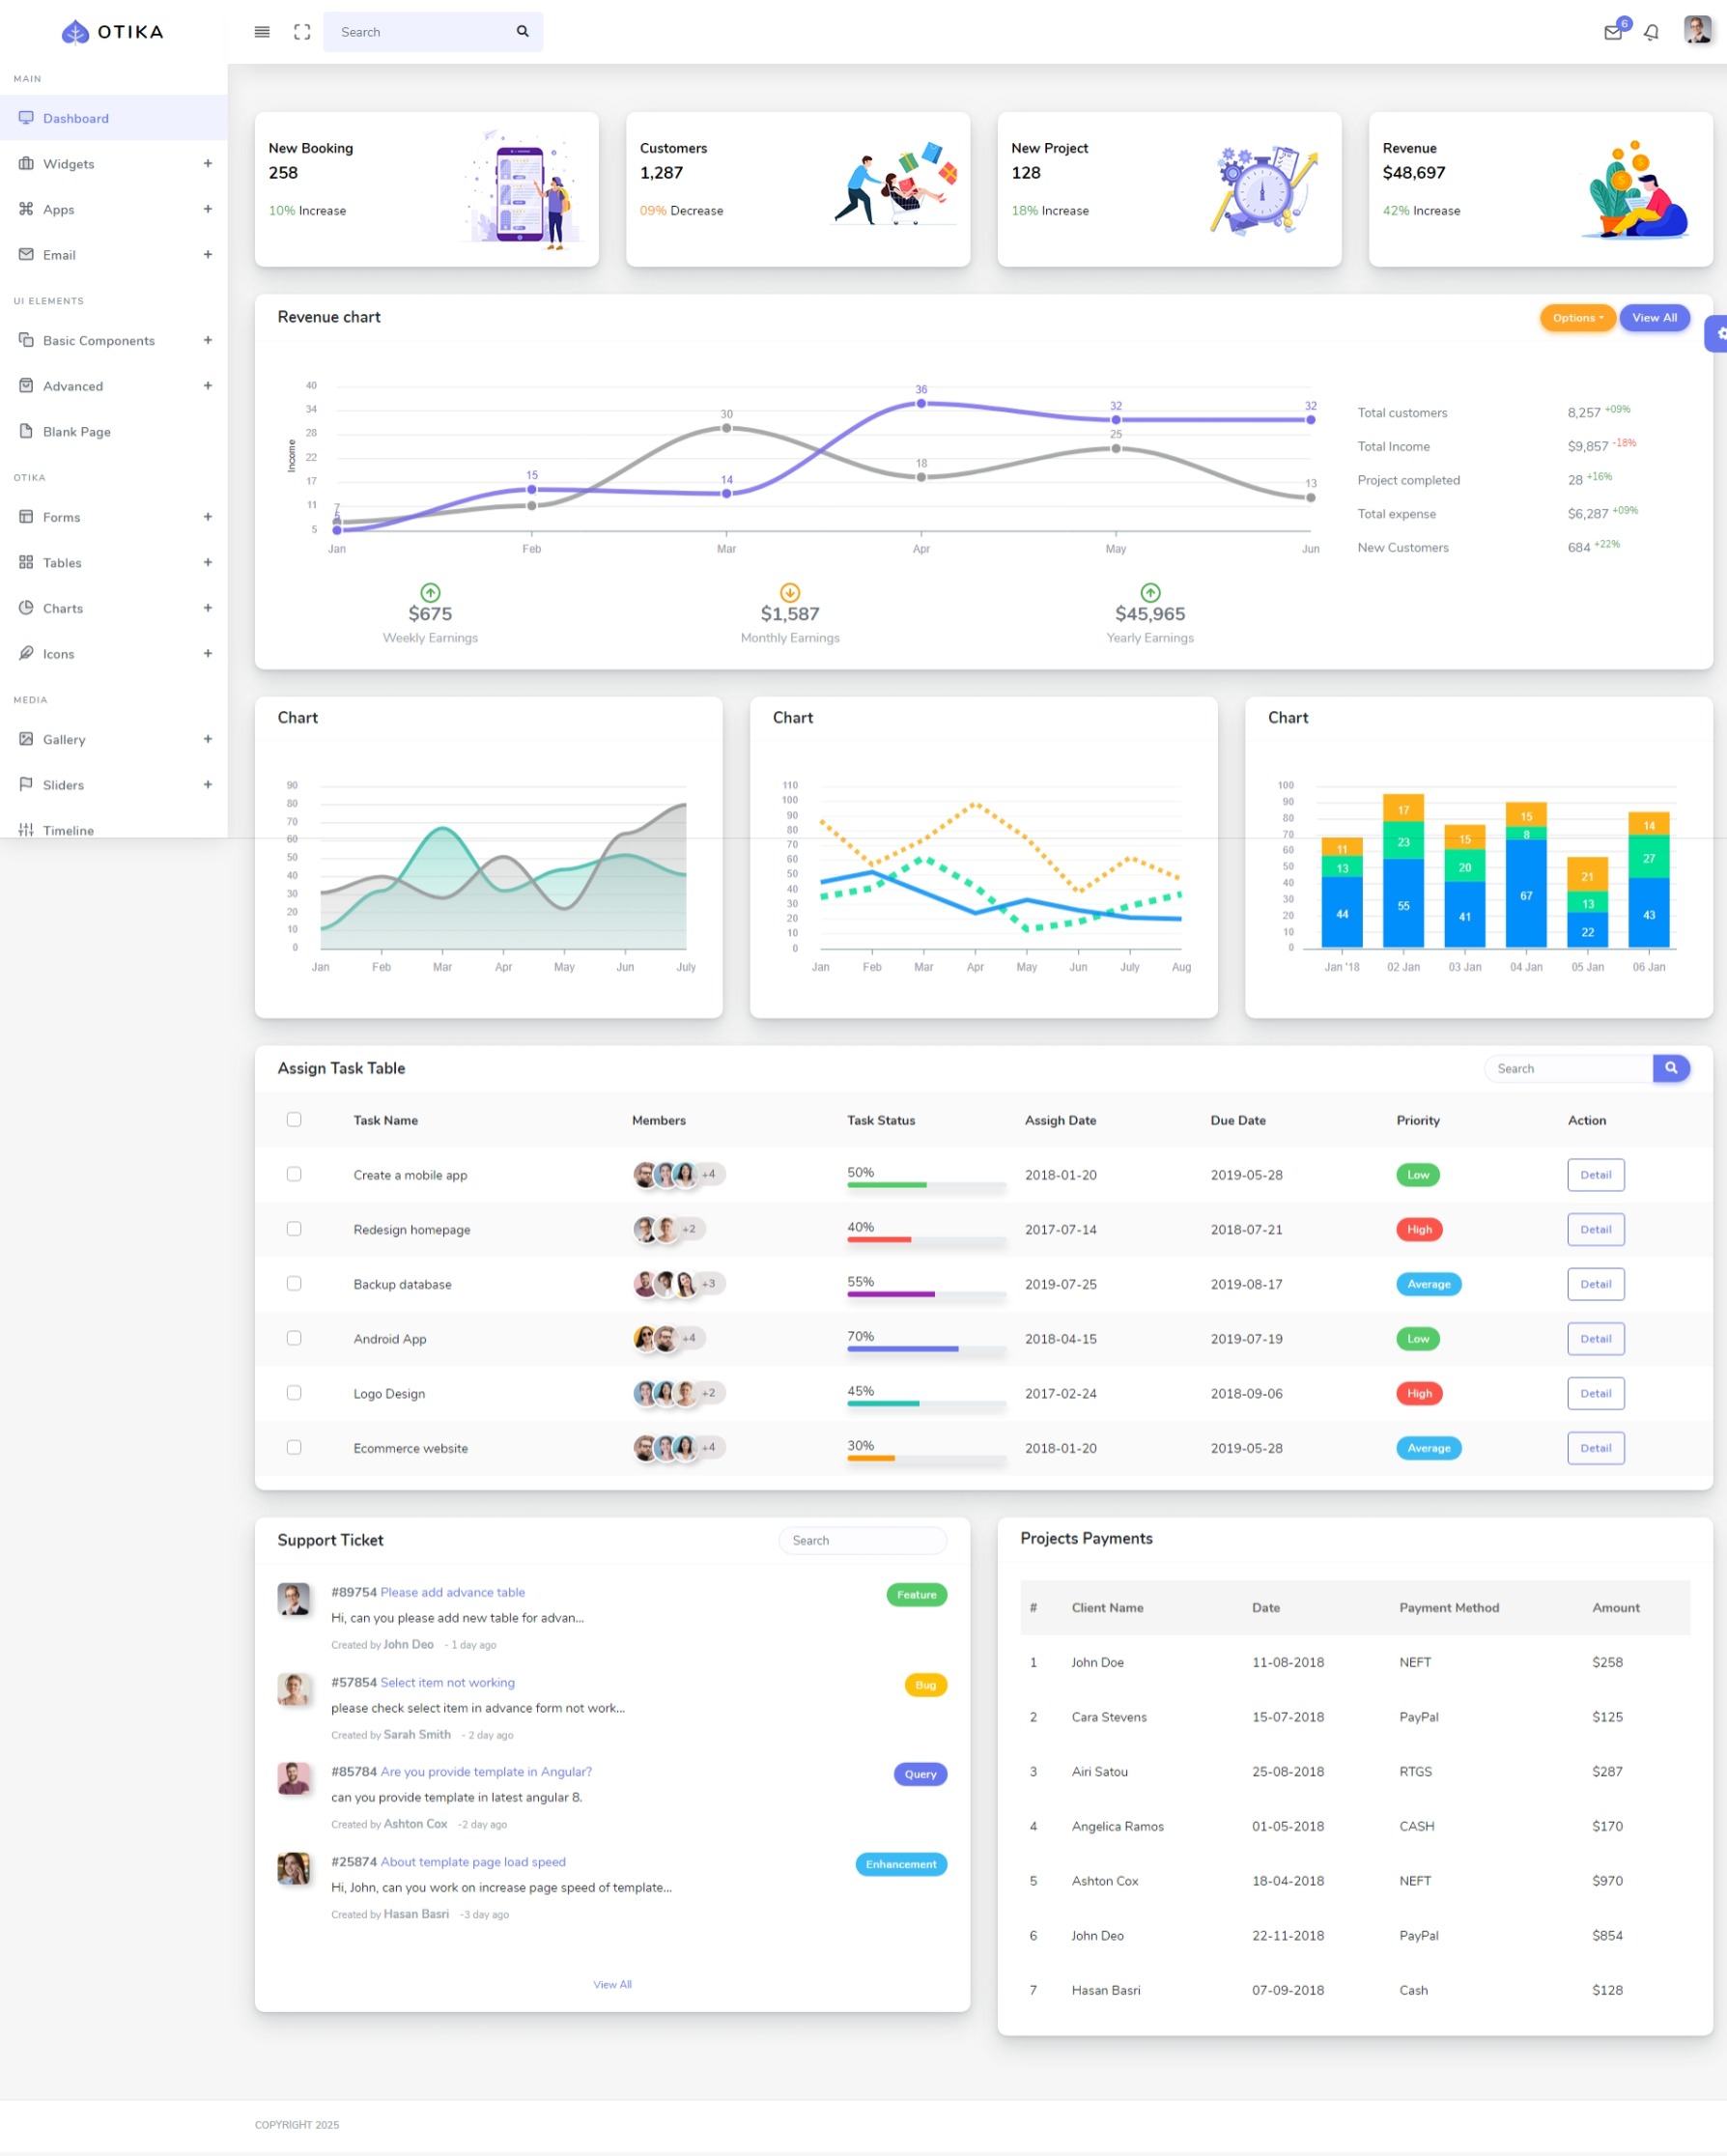The height and width of the screenshot is (2156, 1727).
Task: Expand the Advanced menu plus sign
Action: click(208, 385)
